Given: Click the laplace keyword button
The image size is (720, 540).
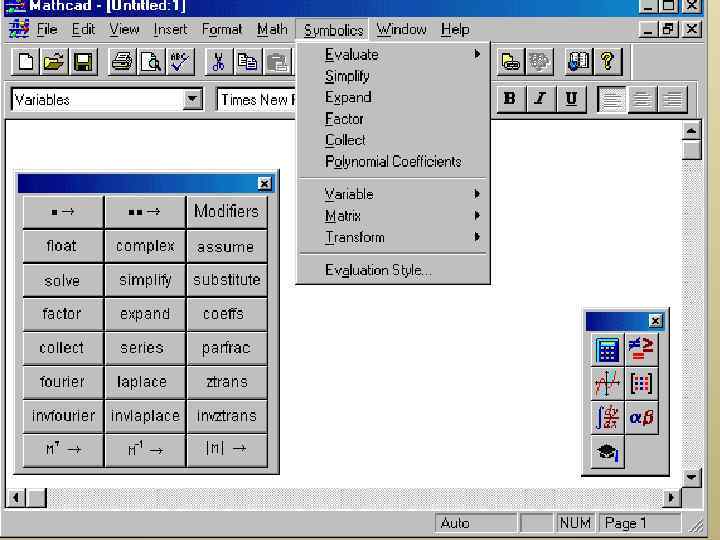Looking at the screenshot, I should 145,382.
